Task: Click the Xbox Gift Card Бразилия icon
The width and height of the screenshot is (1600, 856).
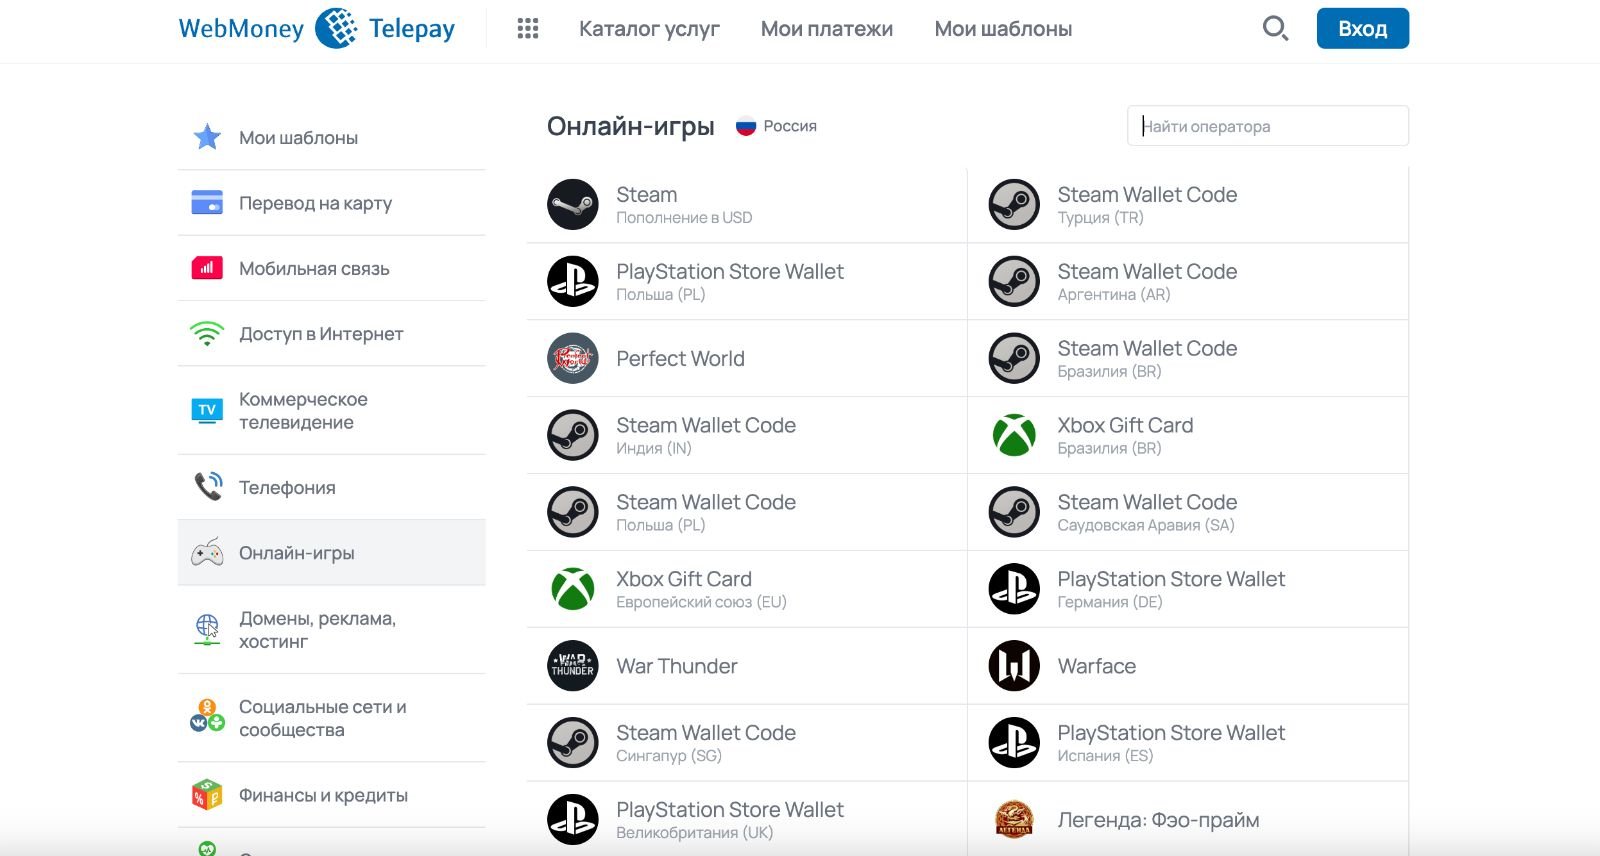Action: (1014, 435)
